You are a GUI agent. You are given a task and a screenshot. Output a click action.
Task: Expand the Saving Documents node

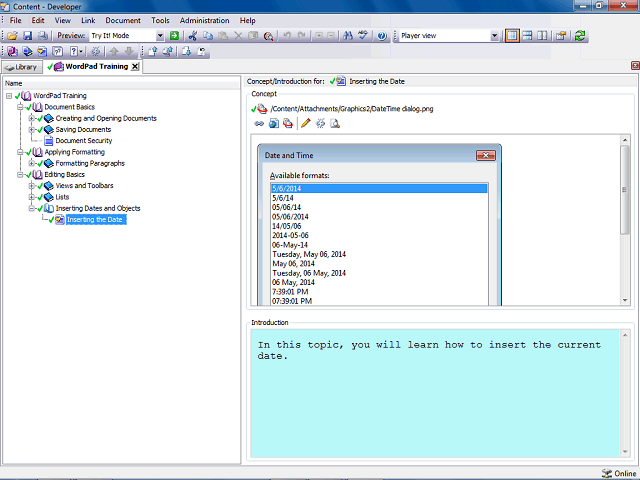31,129
